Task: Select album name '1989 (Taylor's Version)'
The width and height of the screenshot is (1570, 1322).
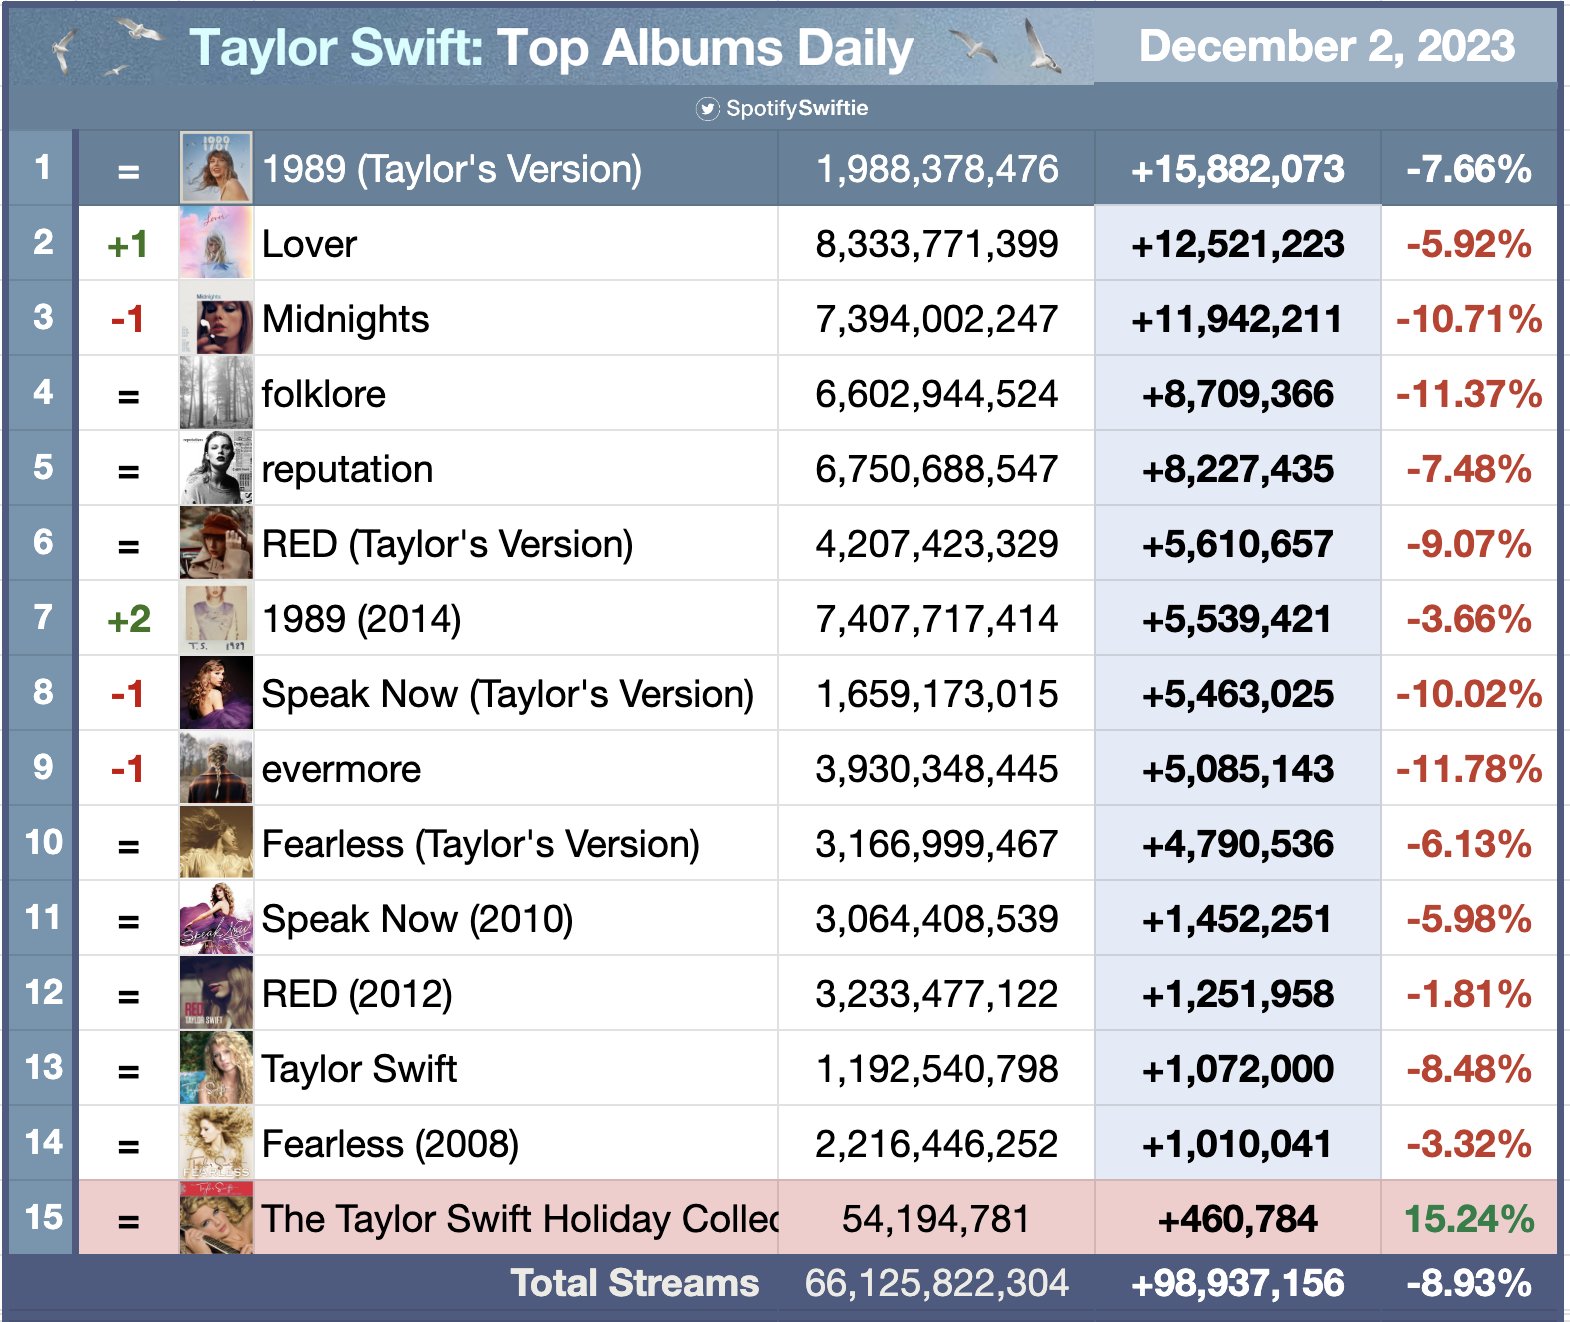Action: point(452,170)
